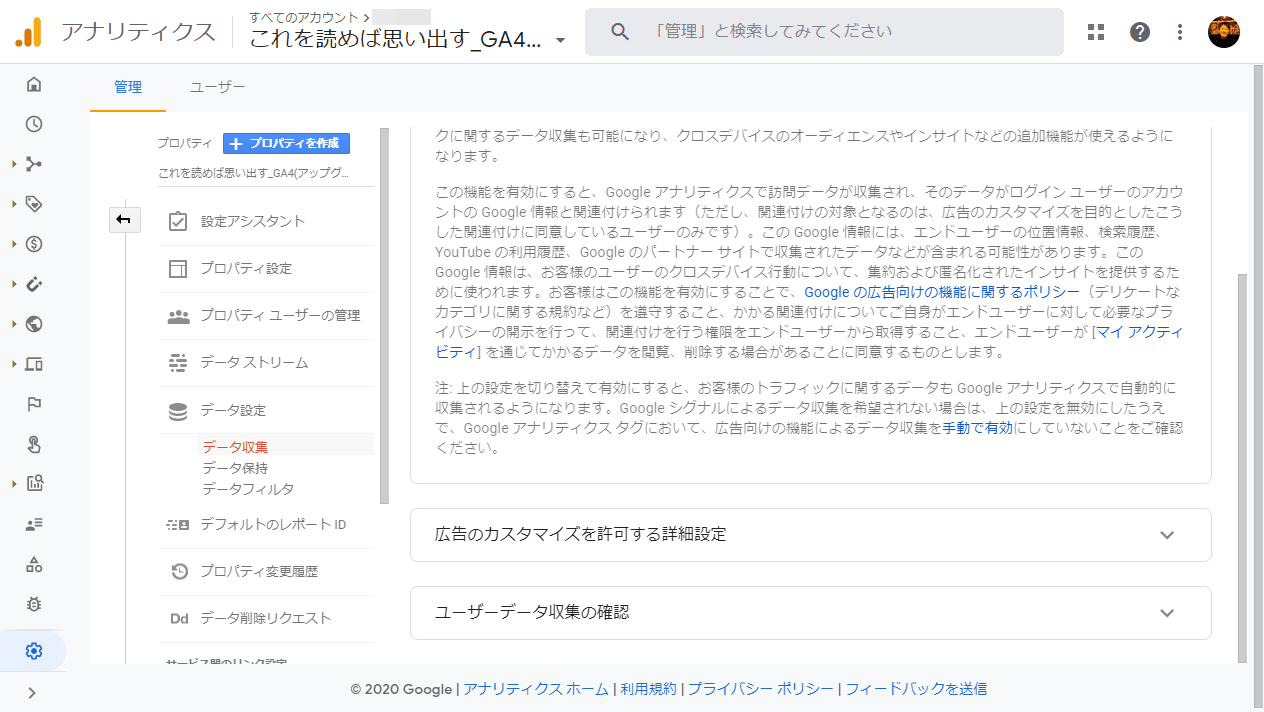Open the Help question mark icon

[x=1140, y=32]
